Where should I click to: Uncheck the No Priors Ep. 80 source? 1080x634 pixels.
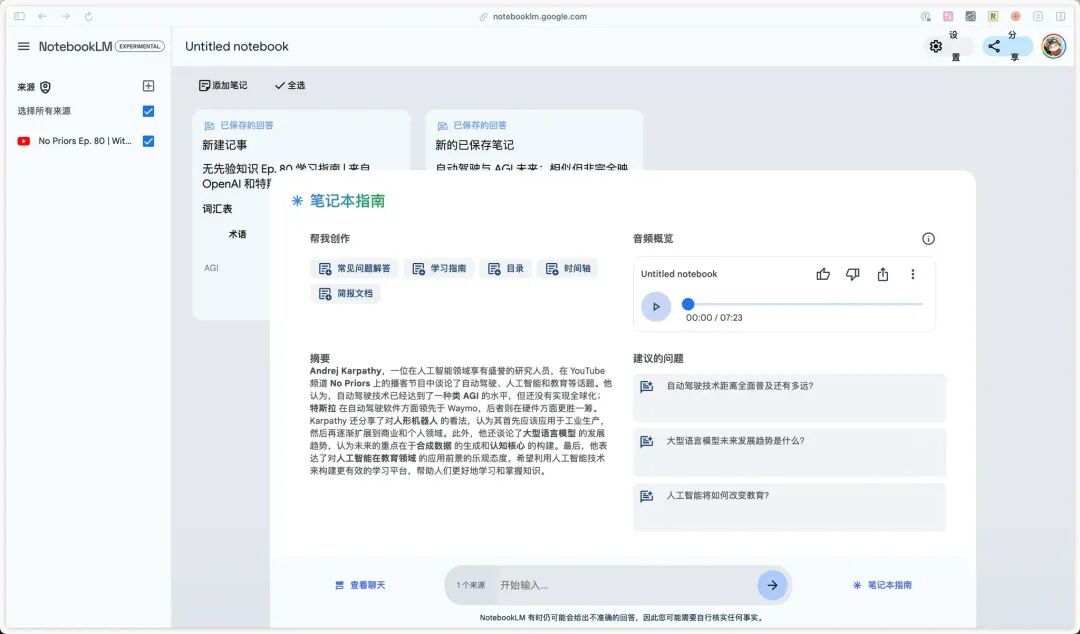pyautogui.click(x=148, y=141)
